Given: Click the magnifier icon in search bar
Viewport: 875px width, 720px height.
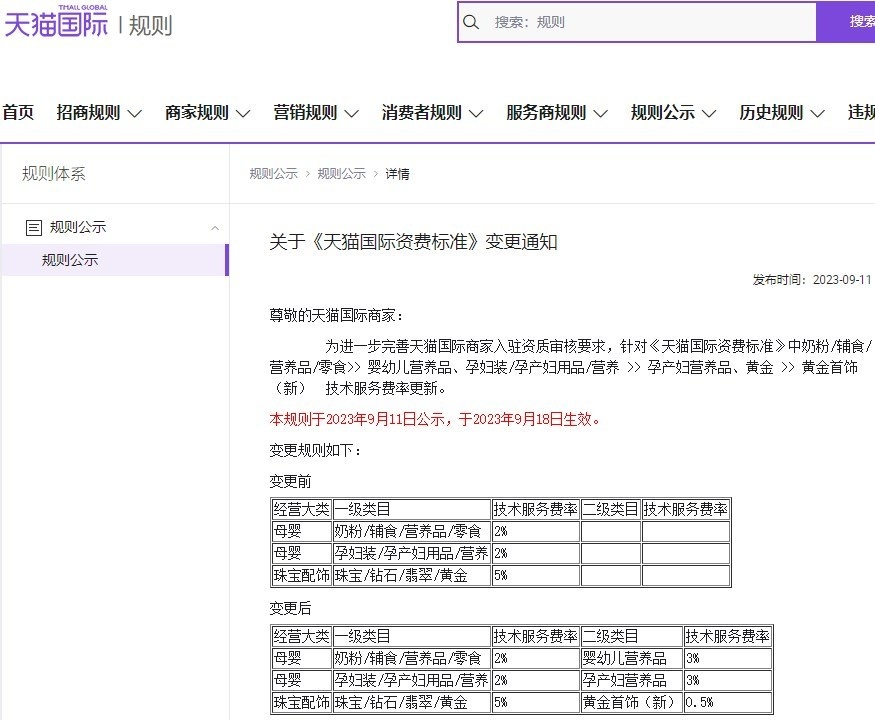Looking at the screenshot, I should click(471, 22).
